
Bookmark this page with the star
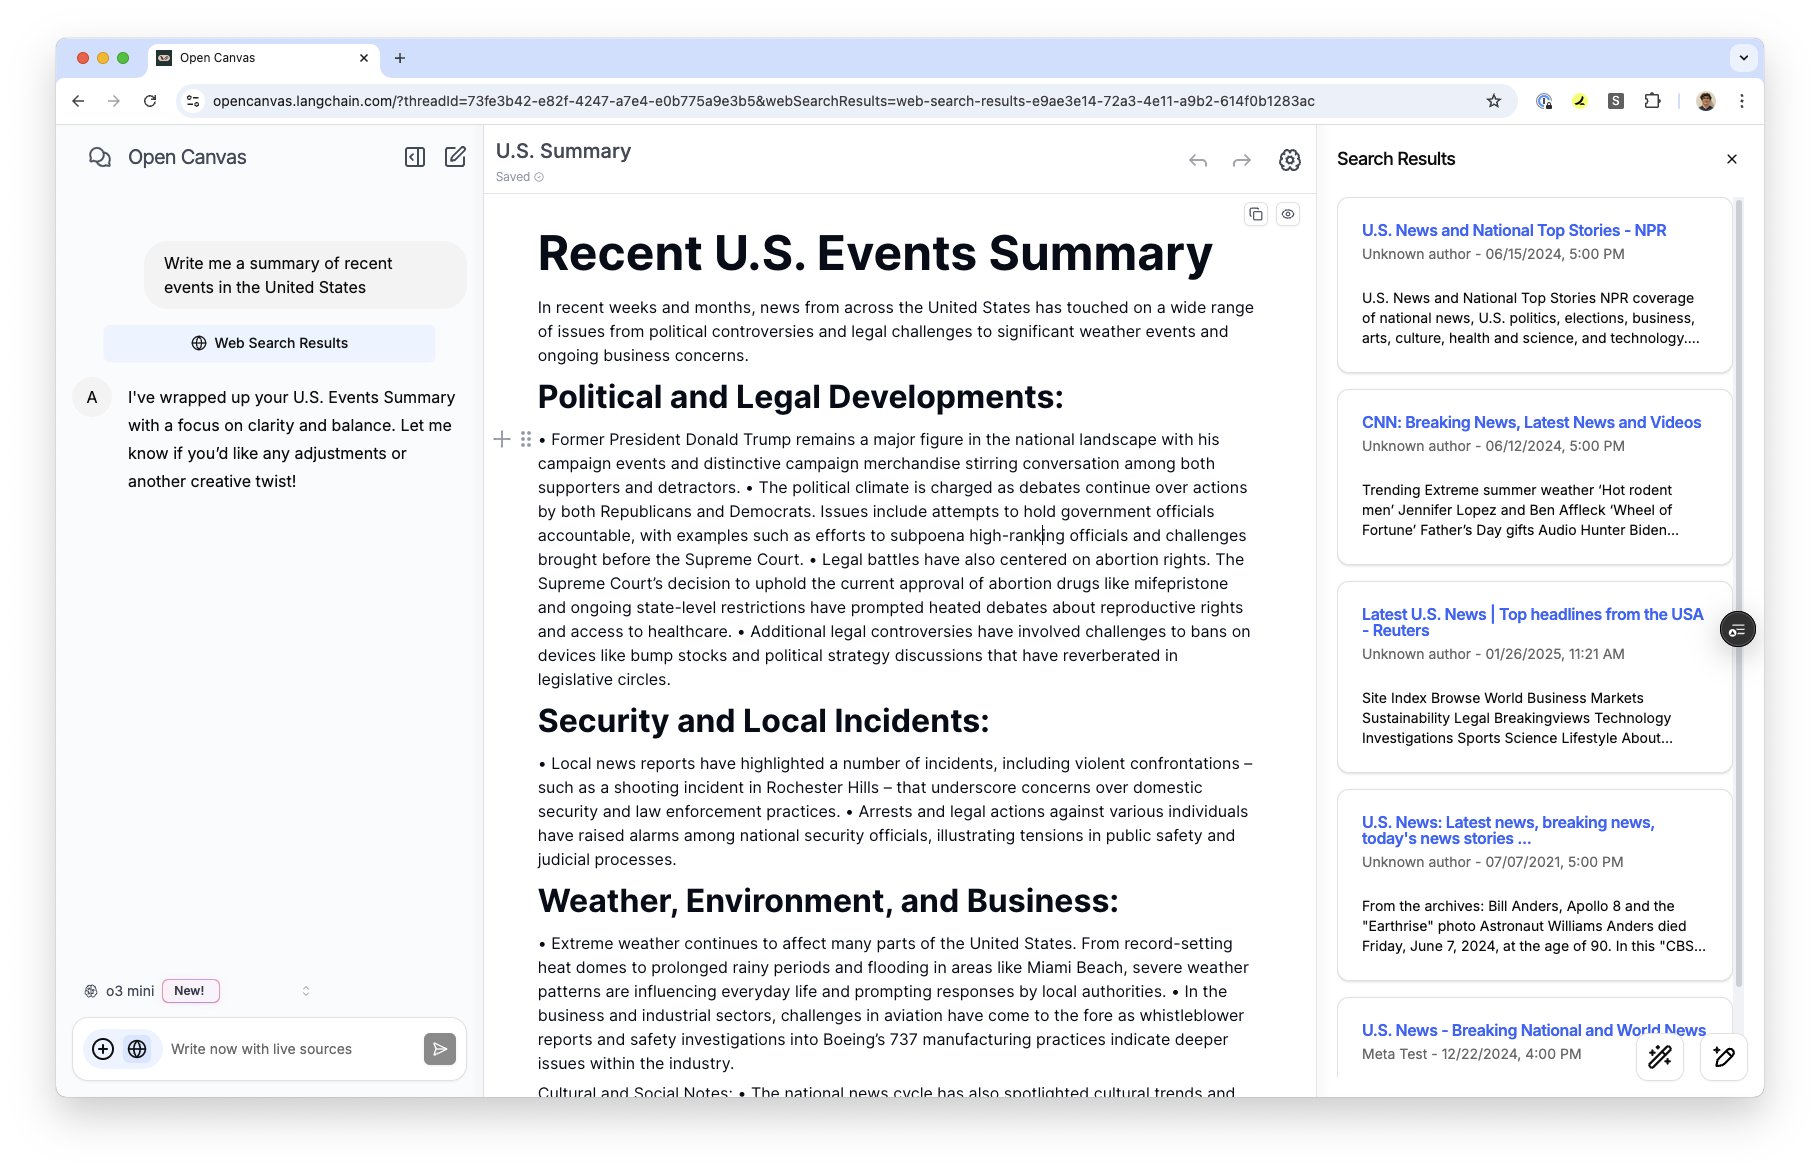pos(1494,101)
